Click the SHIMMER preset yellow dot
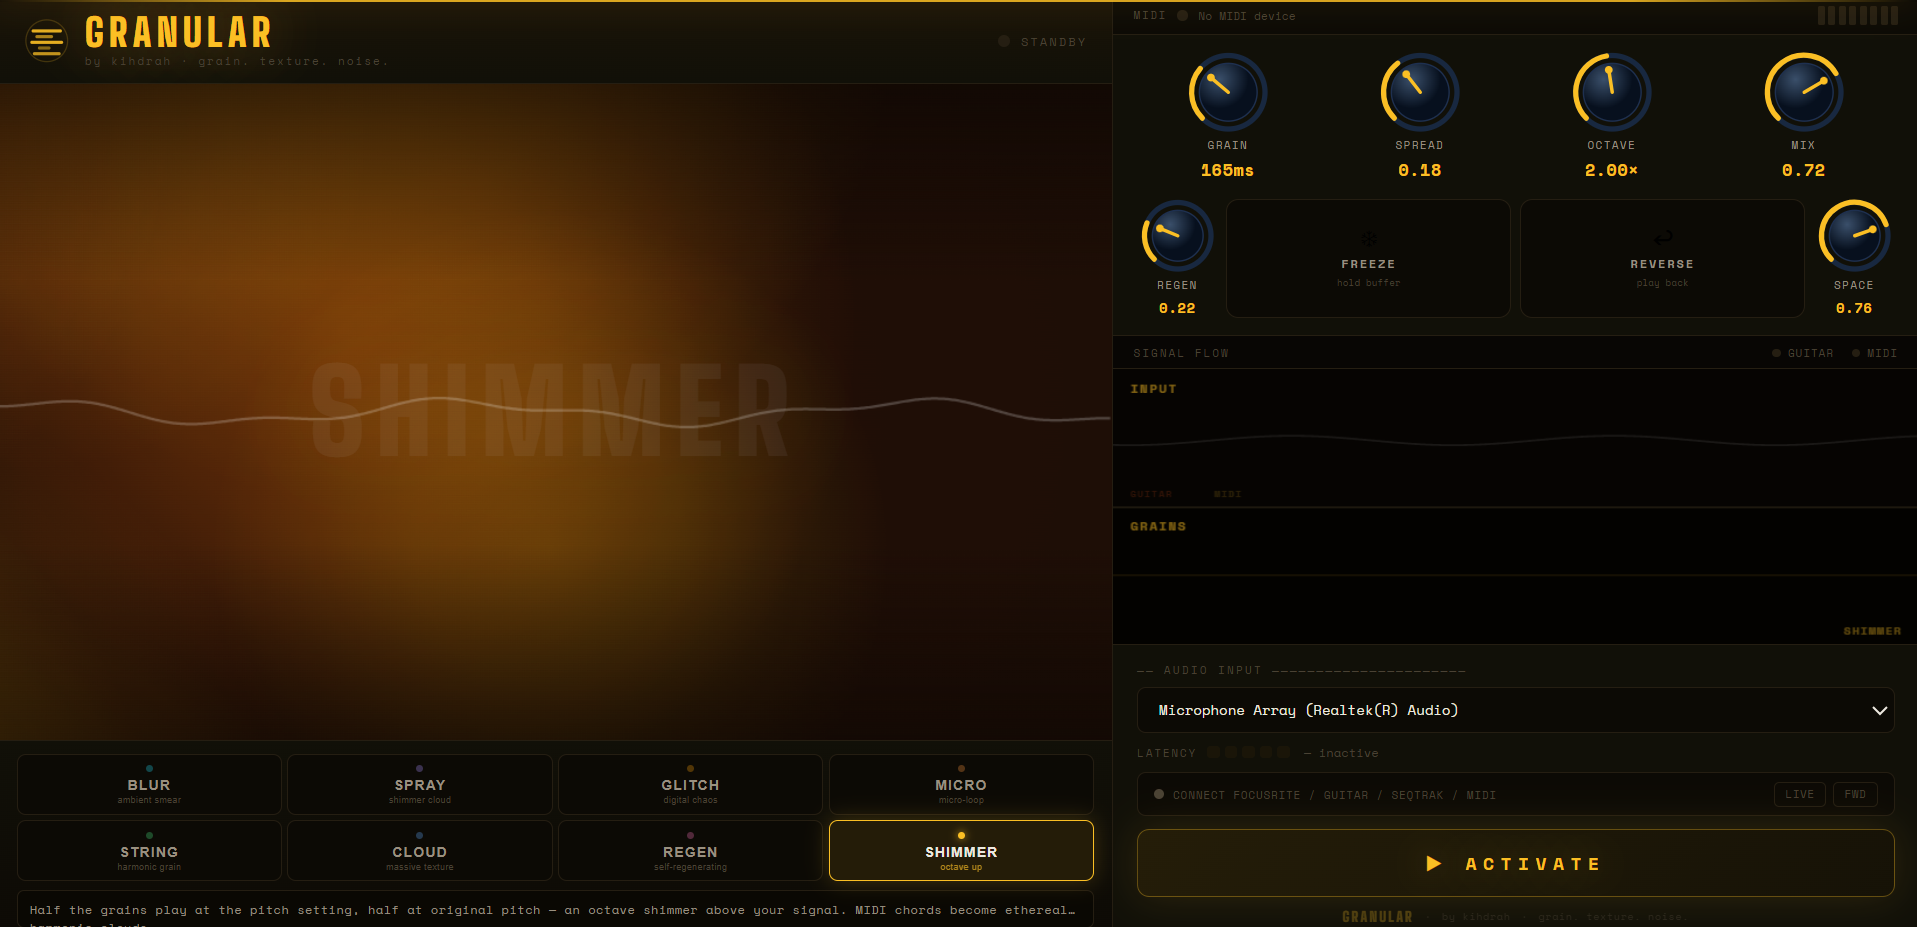The image size is (1917, 927). click(961, 835)
